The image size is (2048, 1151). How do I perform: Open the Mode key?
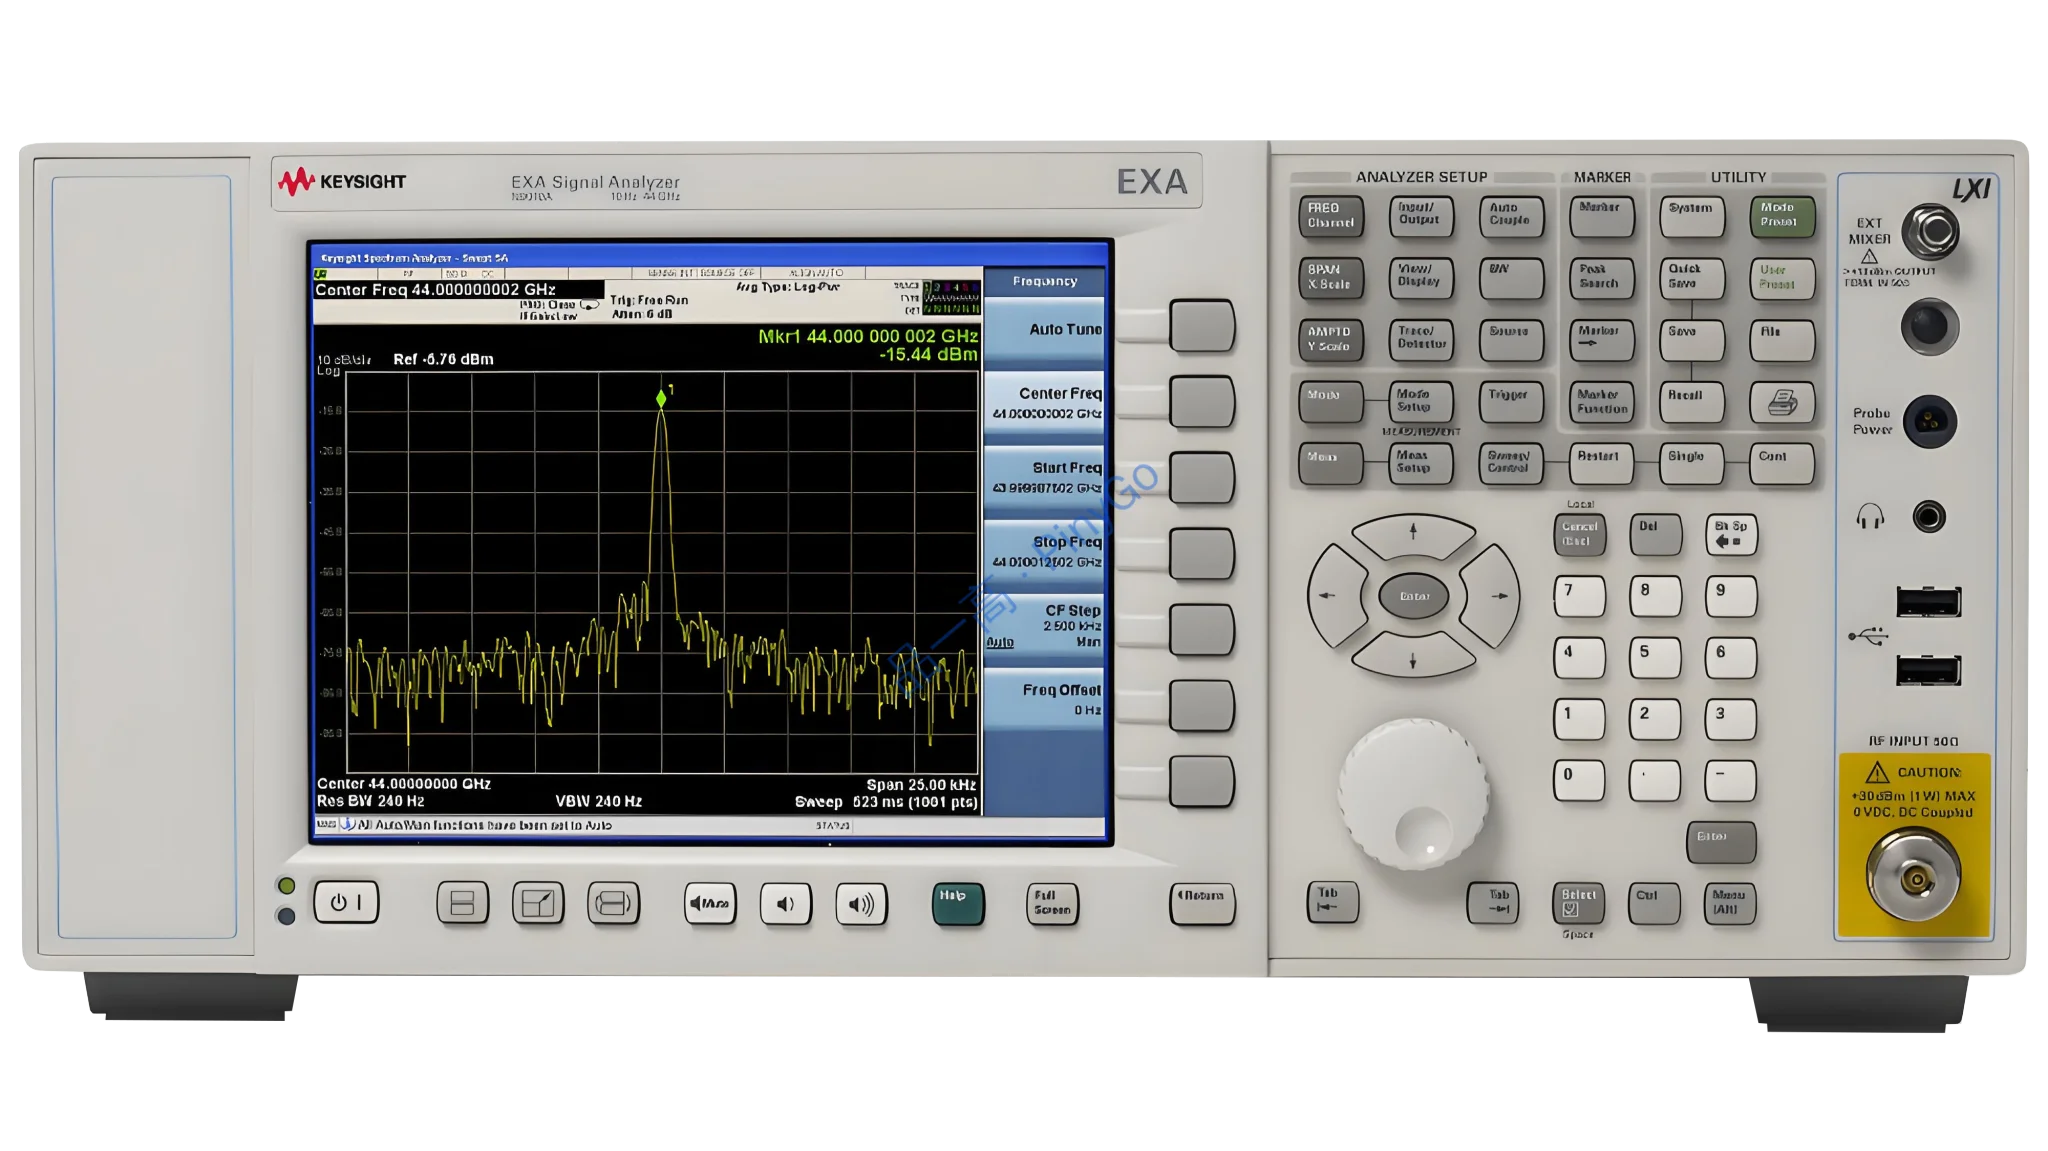[x=1331, y=402]
